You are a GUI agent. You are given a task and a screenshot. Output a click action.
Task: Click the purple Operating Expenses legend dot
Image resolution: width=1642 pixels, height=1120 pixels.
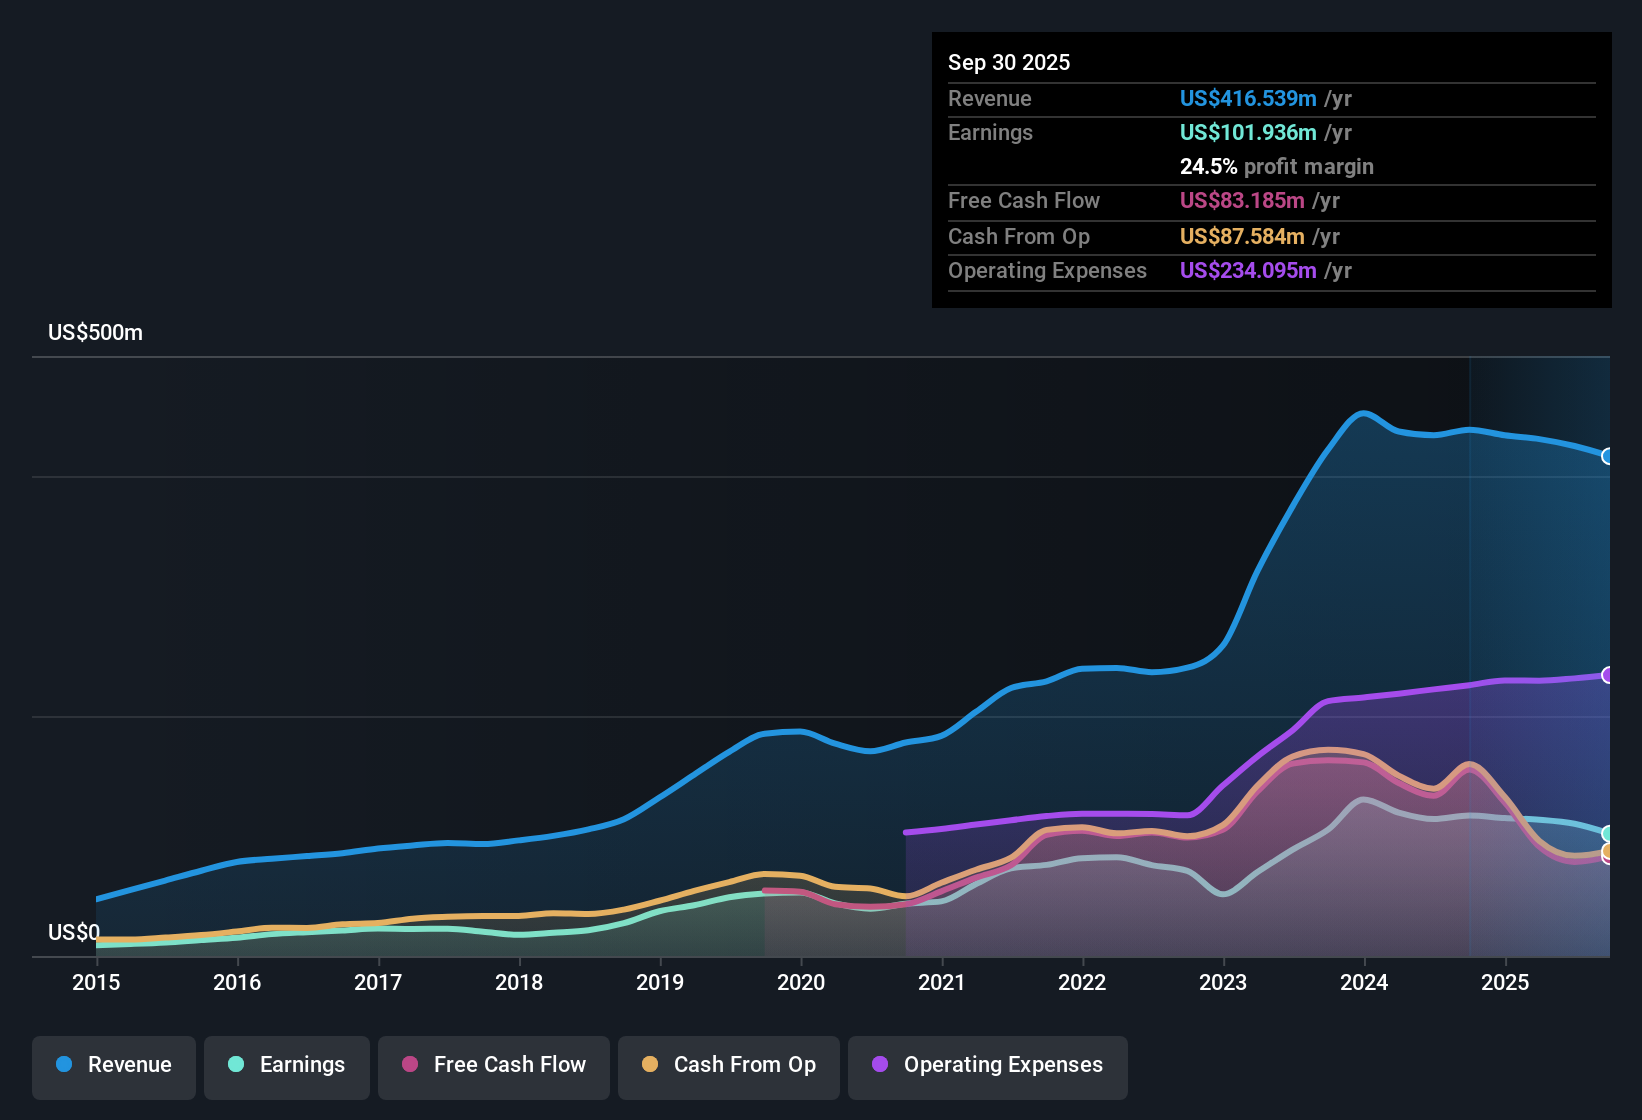[879, 1065]
